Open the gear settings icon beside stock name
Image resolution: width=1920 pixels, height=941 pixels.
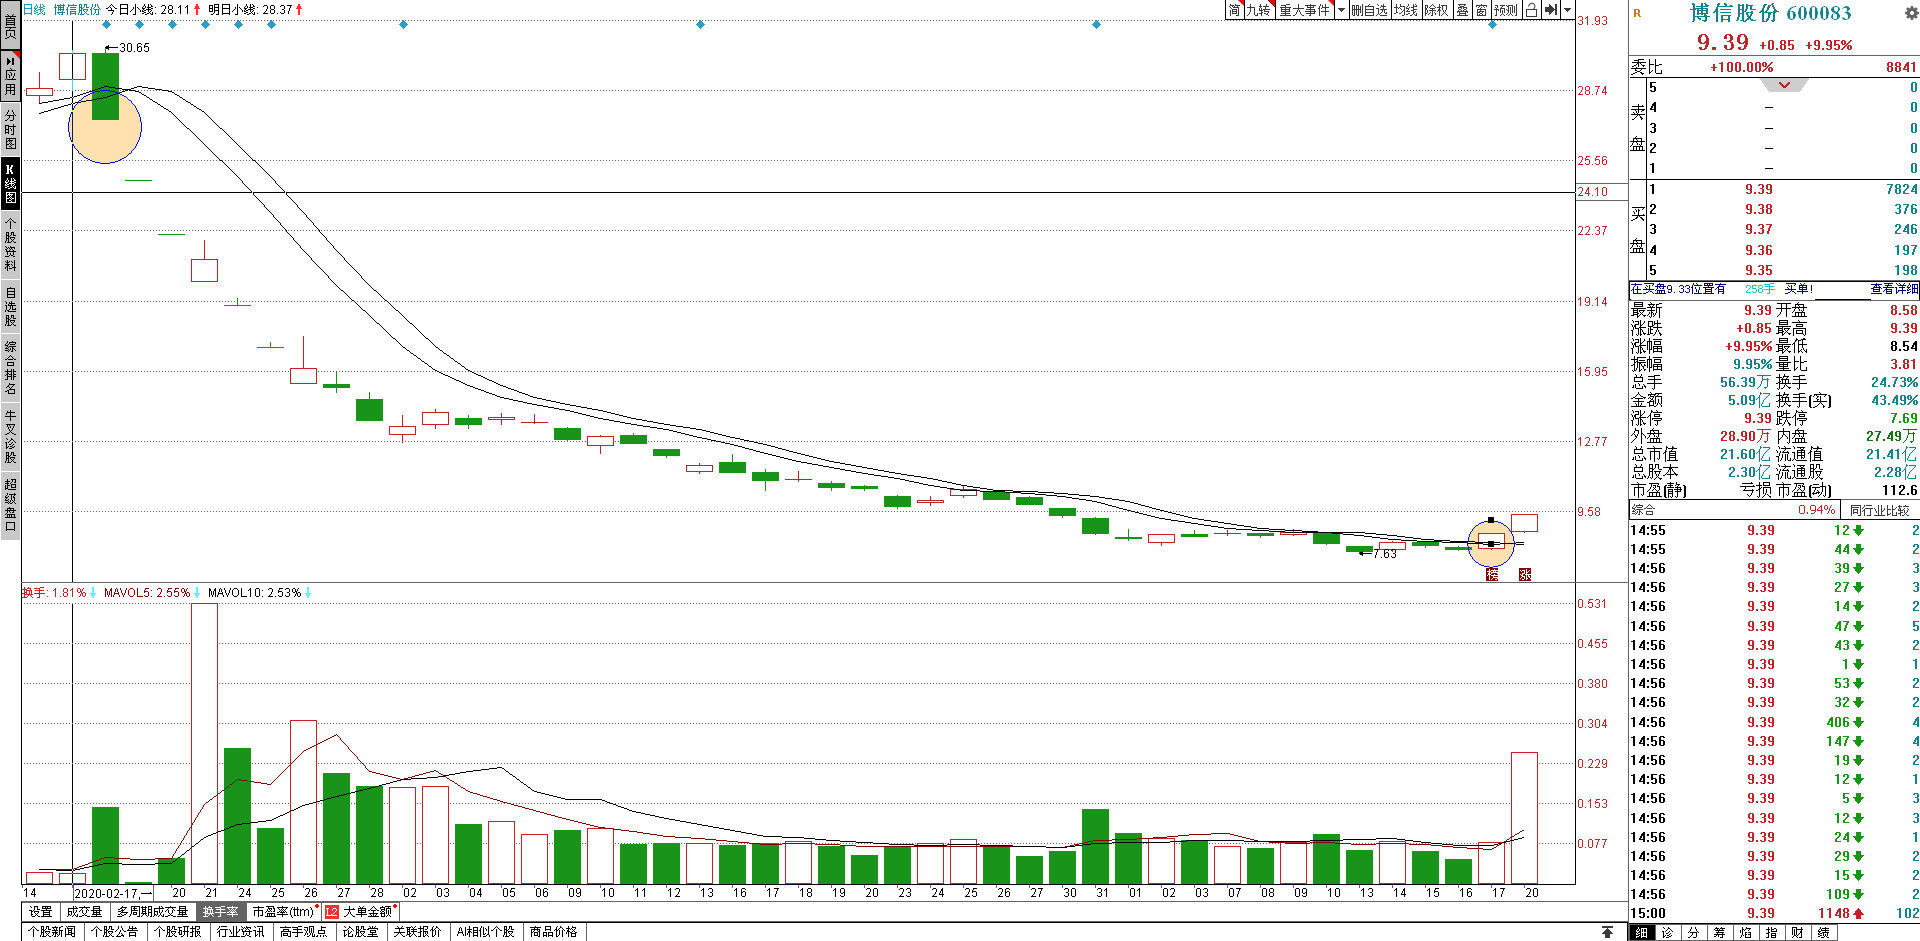coord(1910,13)
